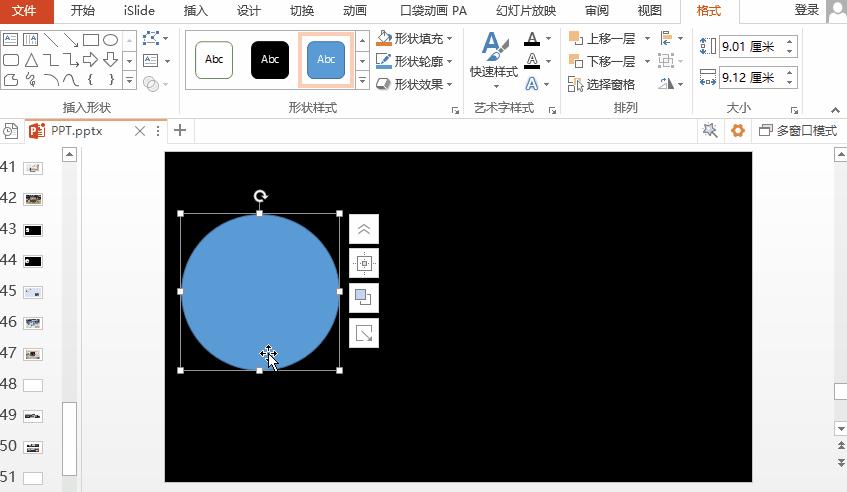This screenshot has width=847, height=492.
Task: Expand the shape styles gallery
Action: pos(362,81)
